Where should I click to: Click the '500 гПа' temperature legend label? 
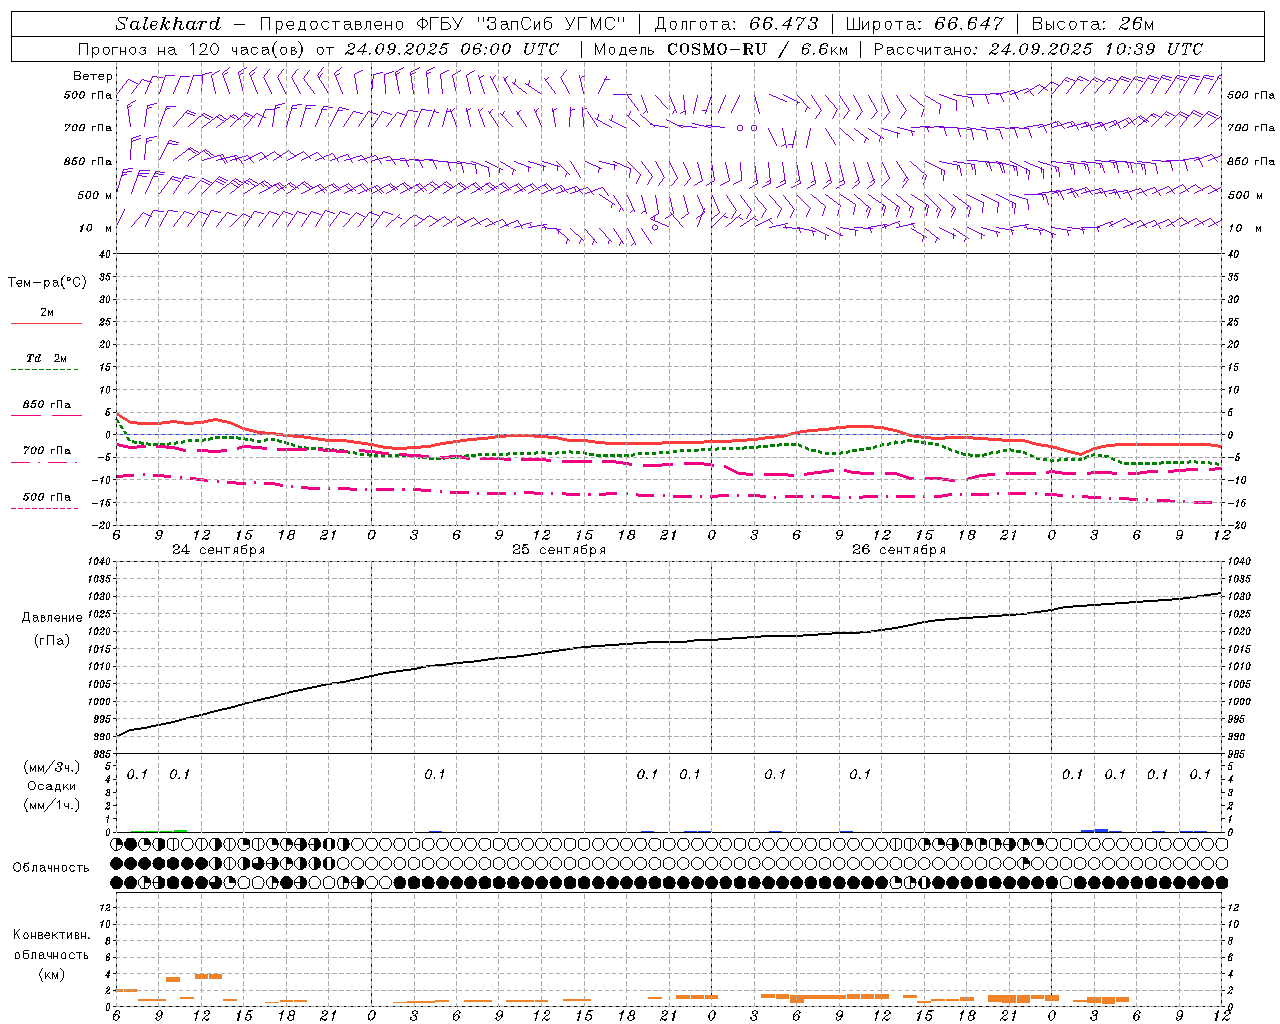[47, 497]
